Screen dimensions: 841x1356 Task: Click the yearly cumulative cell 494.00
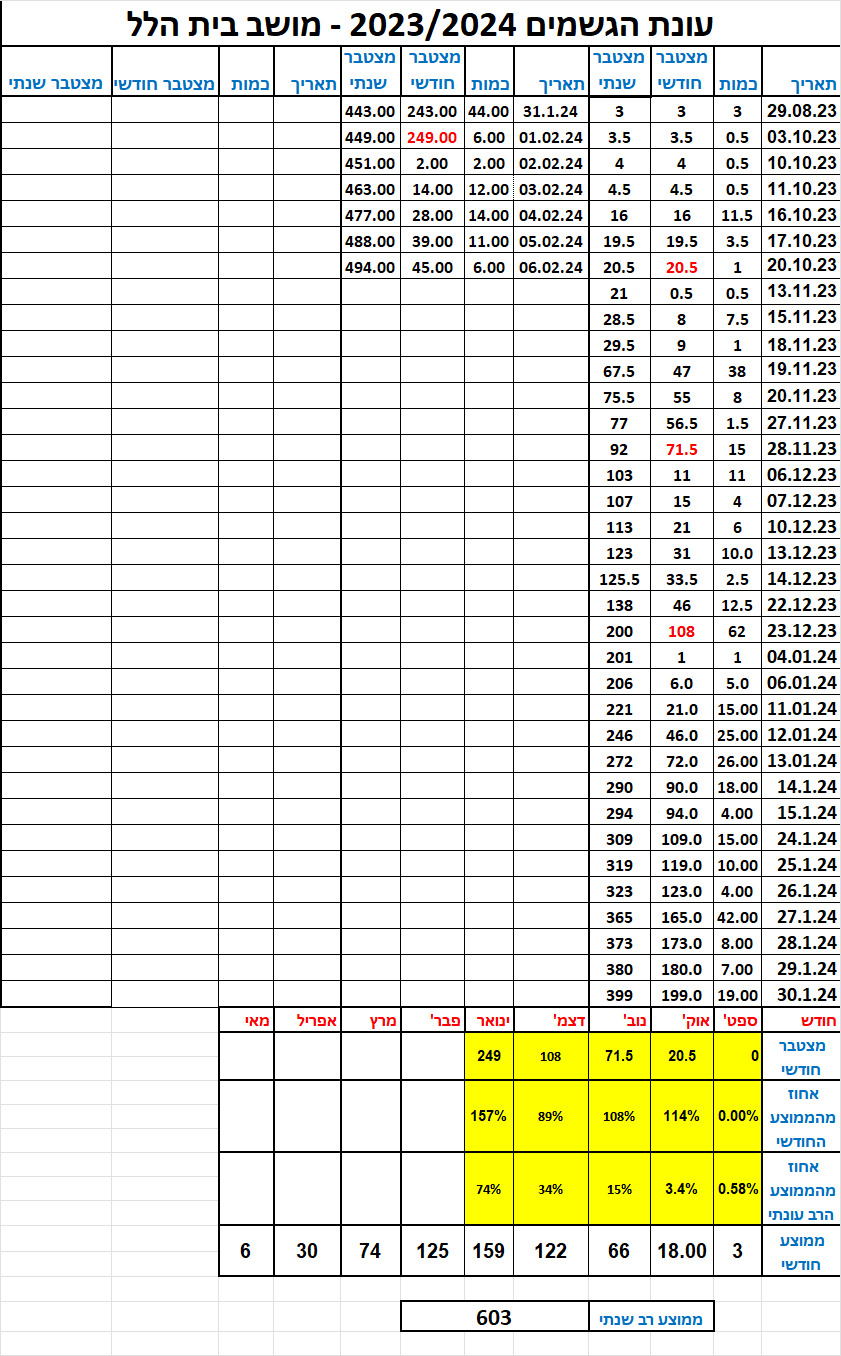pos(370,267)
